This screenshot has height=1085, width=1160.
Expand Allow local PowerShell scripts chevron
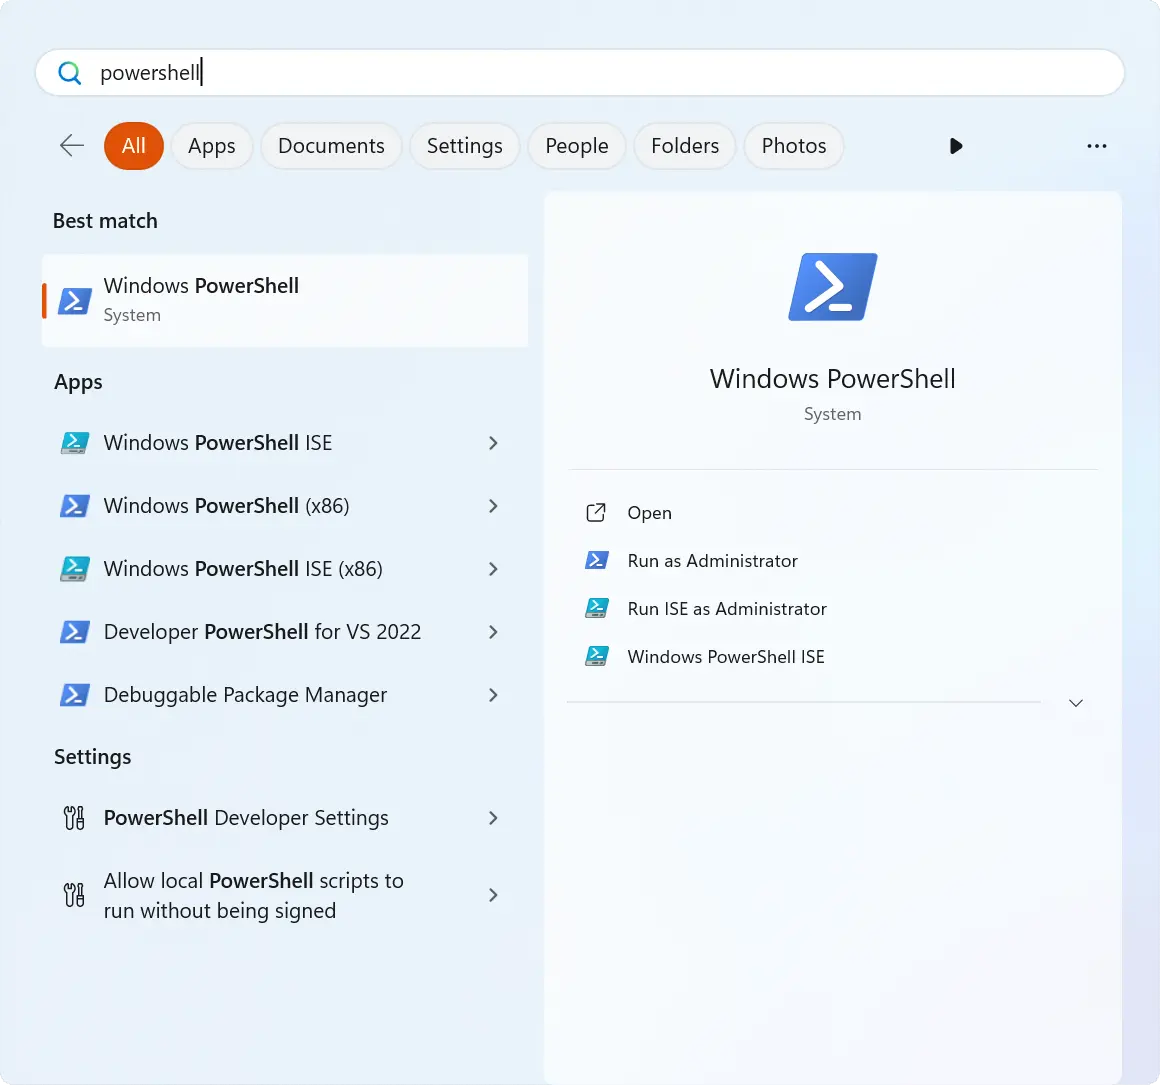(x=493, y=895)
